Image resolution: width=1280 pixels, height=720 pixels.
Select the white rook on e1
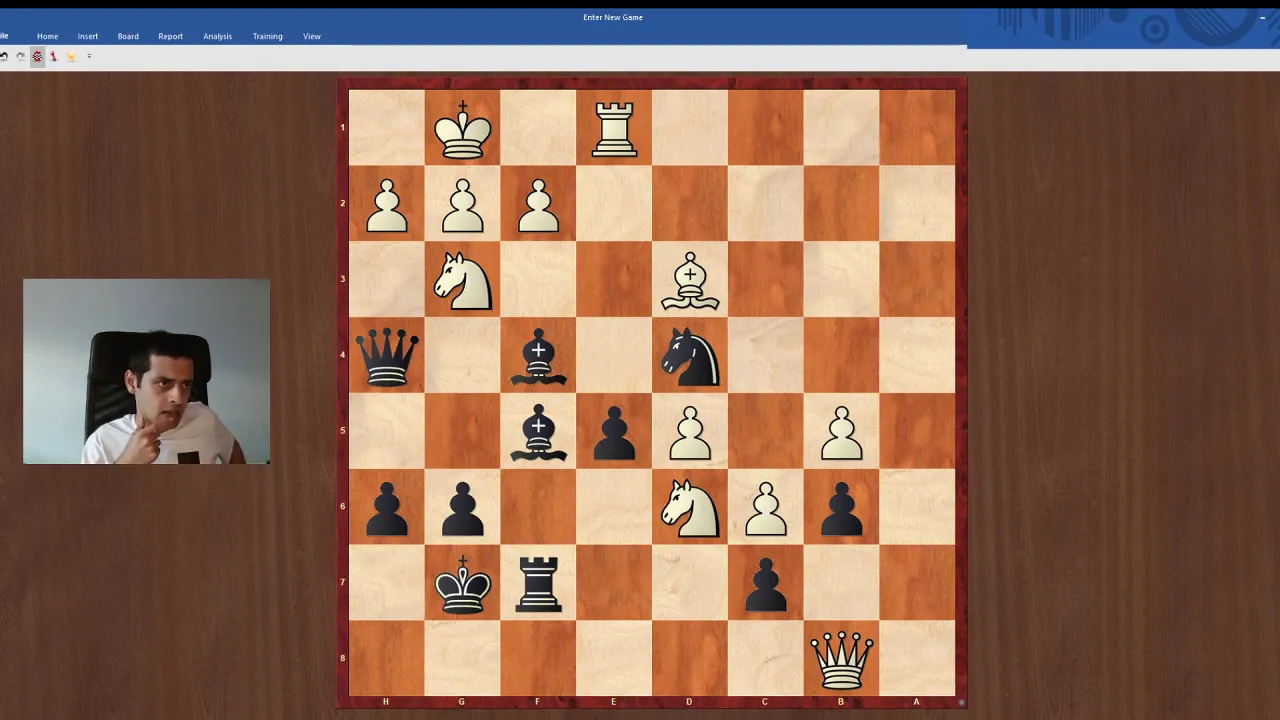(x=614, y=130)
